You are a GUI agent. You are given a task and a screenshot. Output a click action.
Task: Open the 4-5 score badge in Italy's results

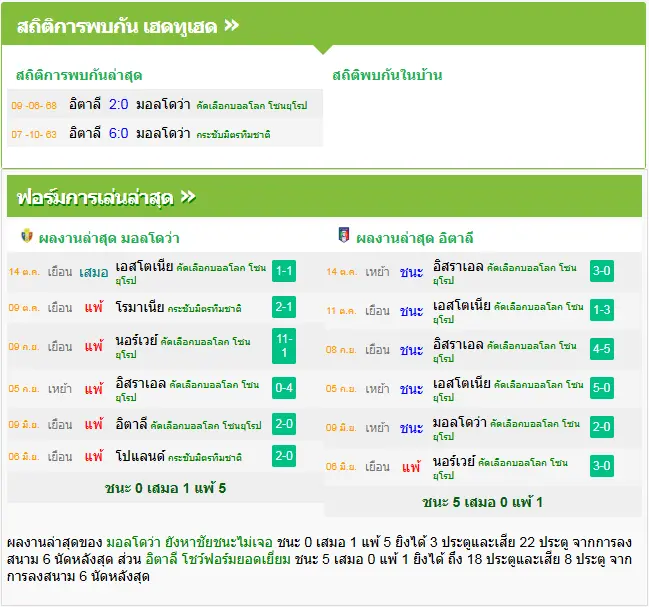tap(601, 349)
